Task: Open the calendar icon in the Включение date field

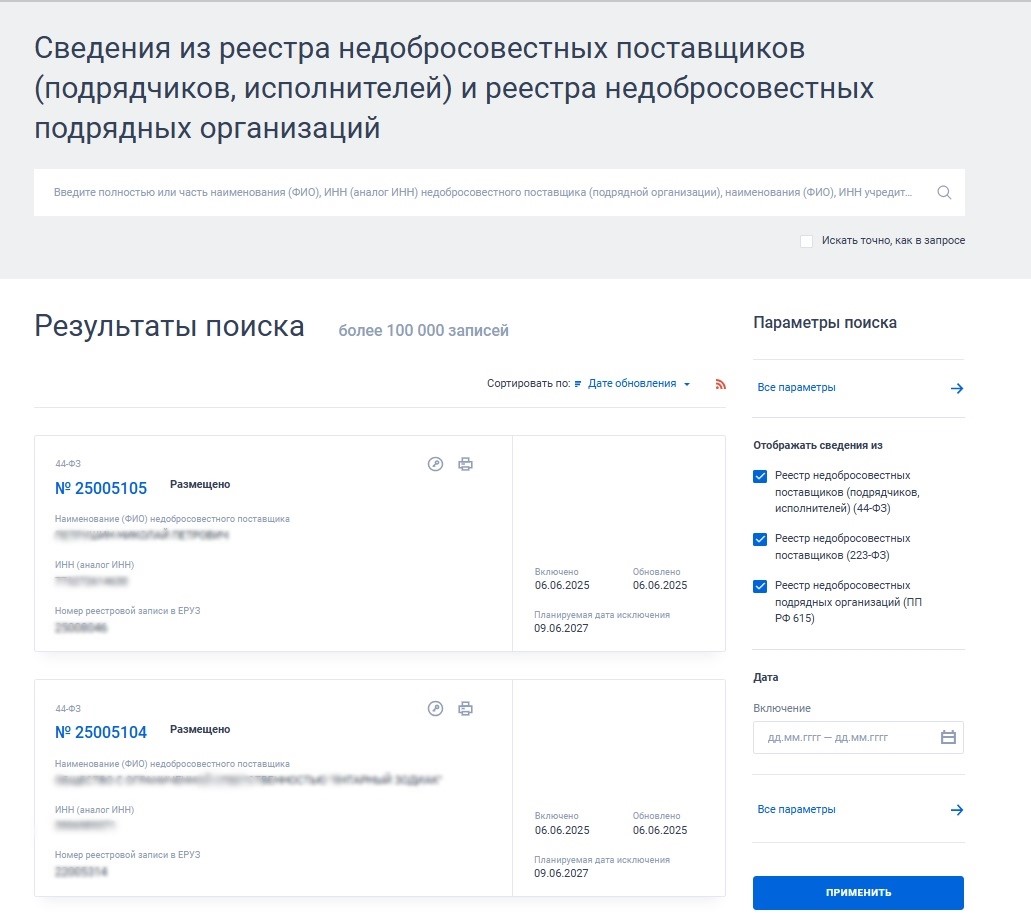Action: click(x=948, y=737)
